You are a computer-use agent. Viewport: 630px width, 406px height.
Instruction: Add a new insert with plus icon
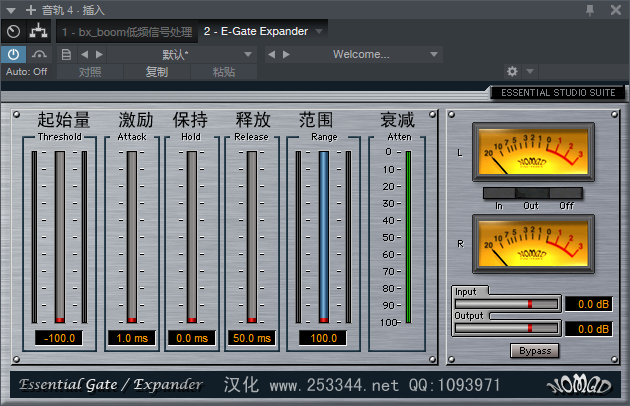pyautogui.click(x=31, y=10)
